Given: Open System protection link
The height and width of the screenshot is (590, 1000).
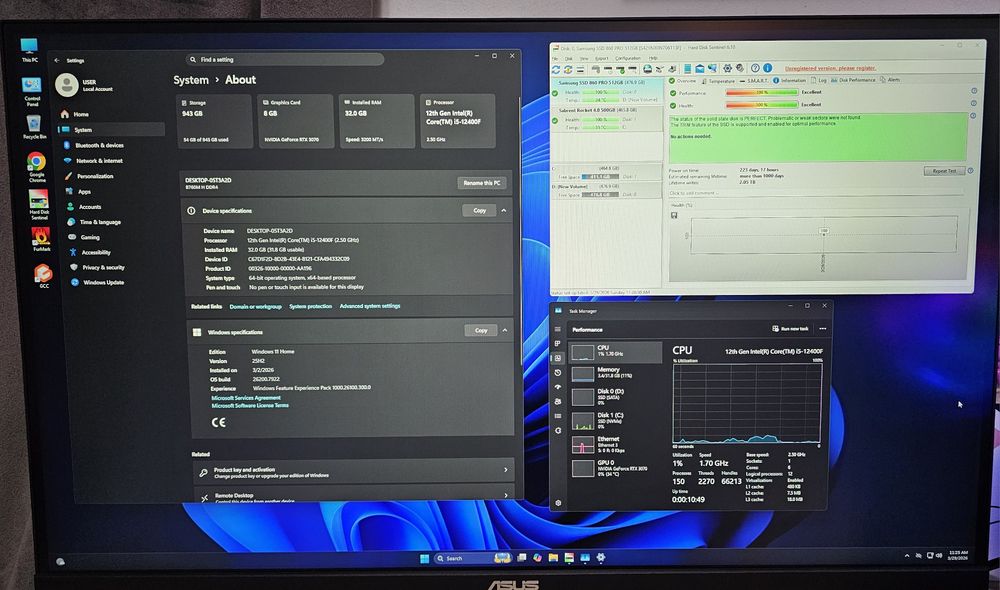Looking at the screenshot, I should (311, 306).
